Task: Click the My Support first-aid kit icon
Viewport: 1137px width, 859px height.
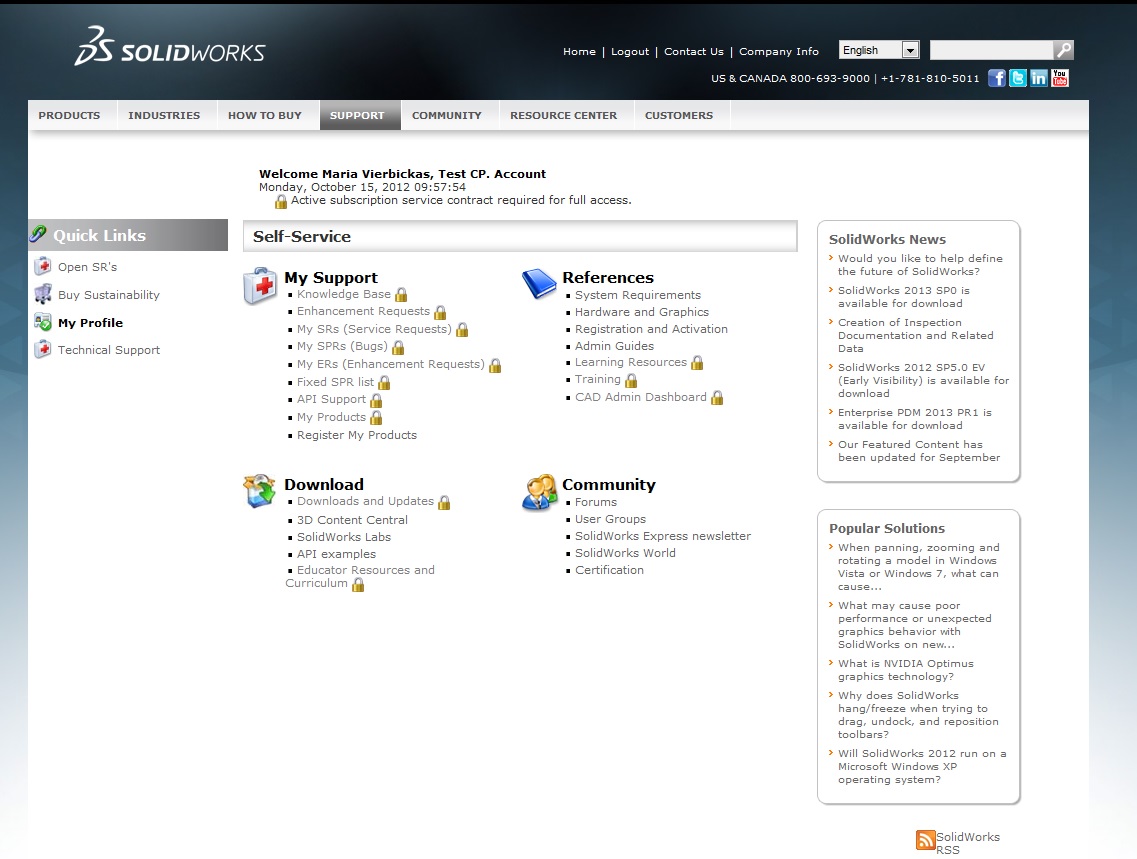Action: [x=260, y=286]
